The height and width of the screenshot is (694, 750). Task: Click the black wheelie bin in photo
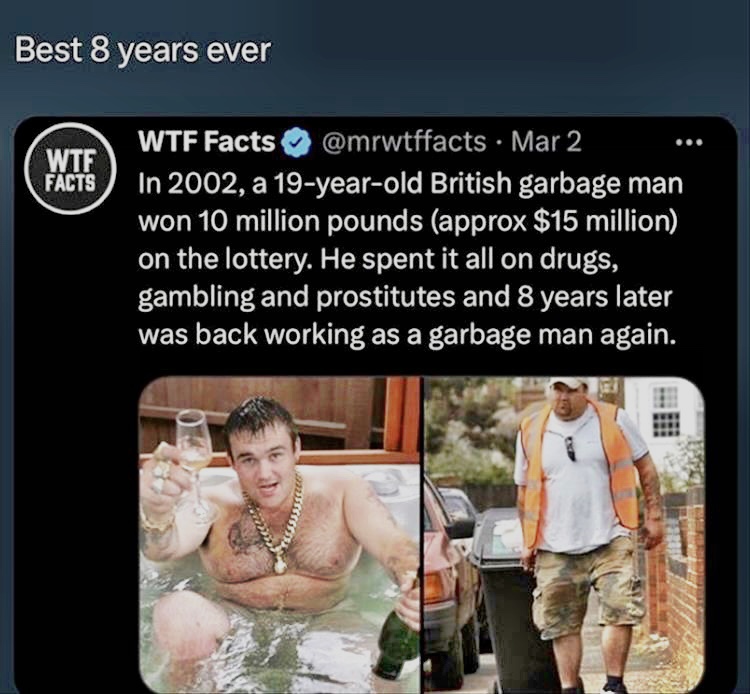click(509, 603)
